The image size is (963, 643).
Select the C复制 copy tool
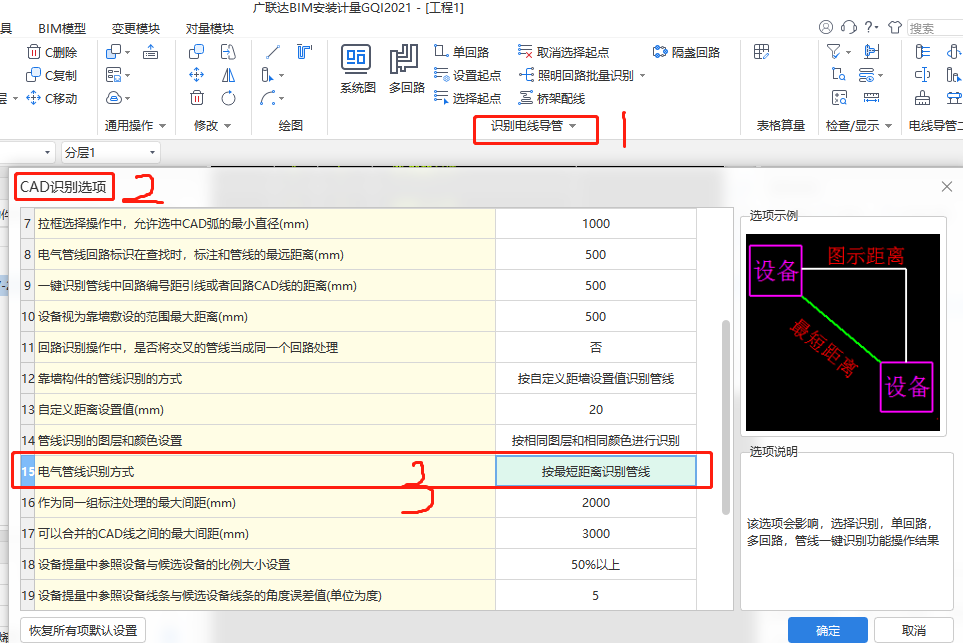pos(52,75)
